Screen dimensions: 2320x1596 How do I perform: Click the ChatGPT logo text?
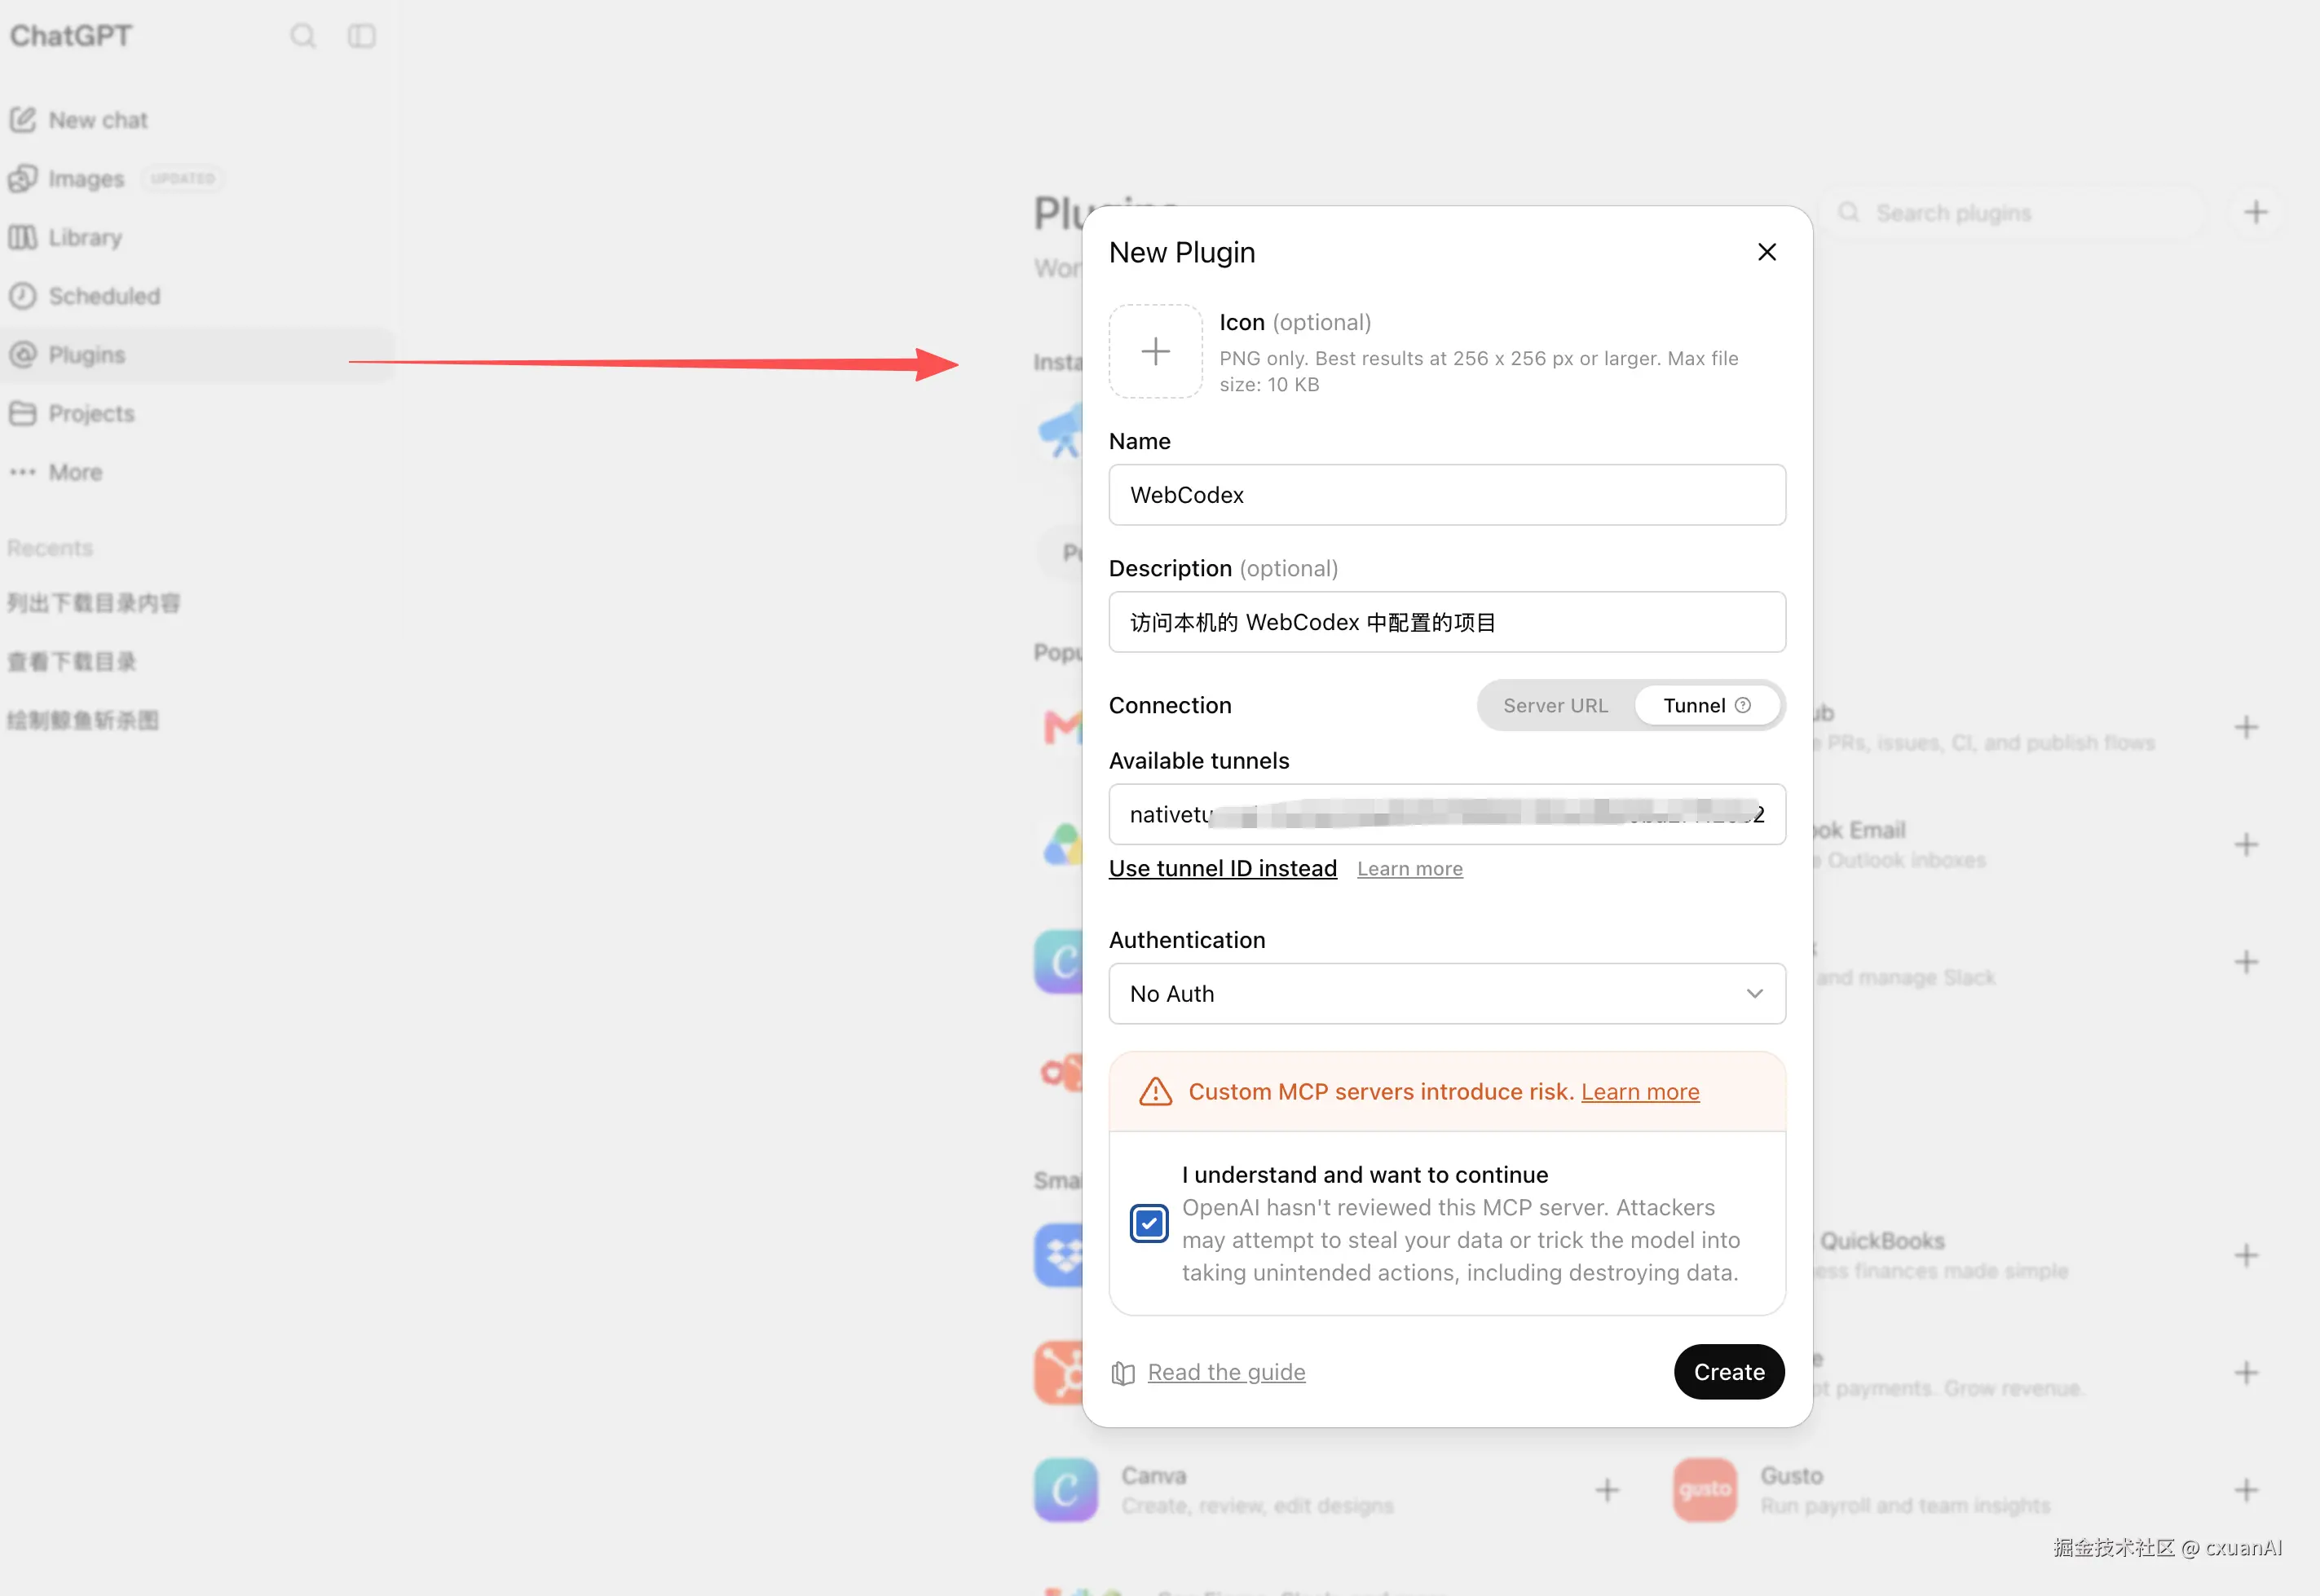(71, 36)
